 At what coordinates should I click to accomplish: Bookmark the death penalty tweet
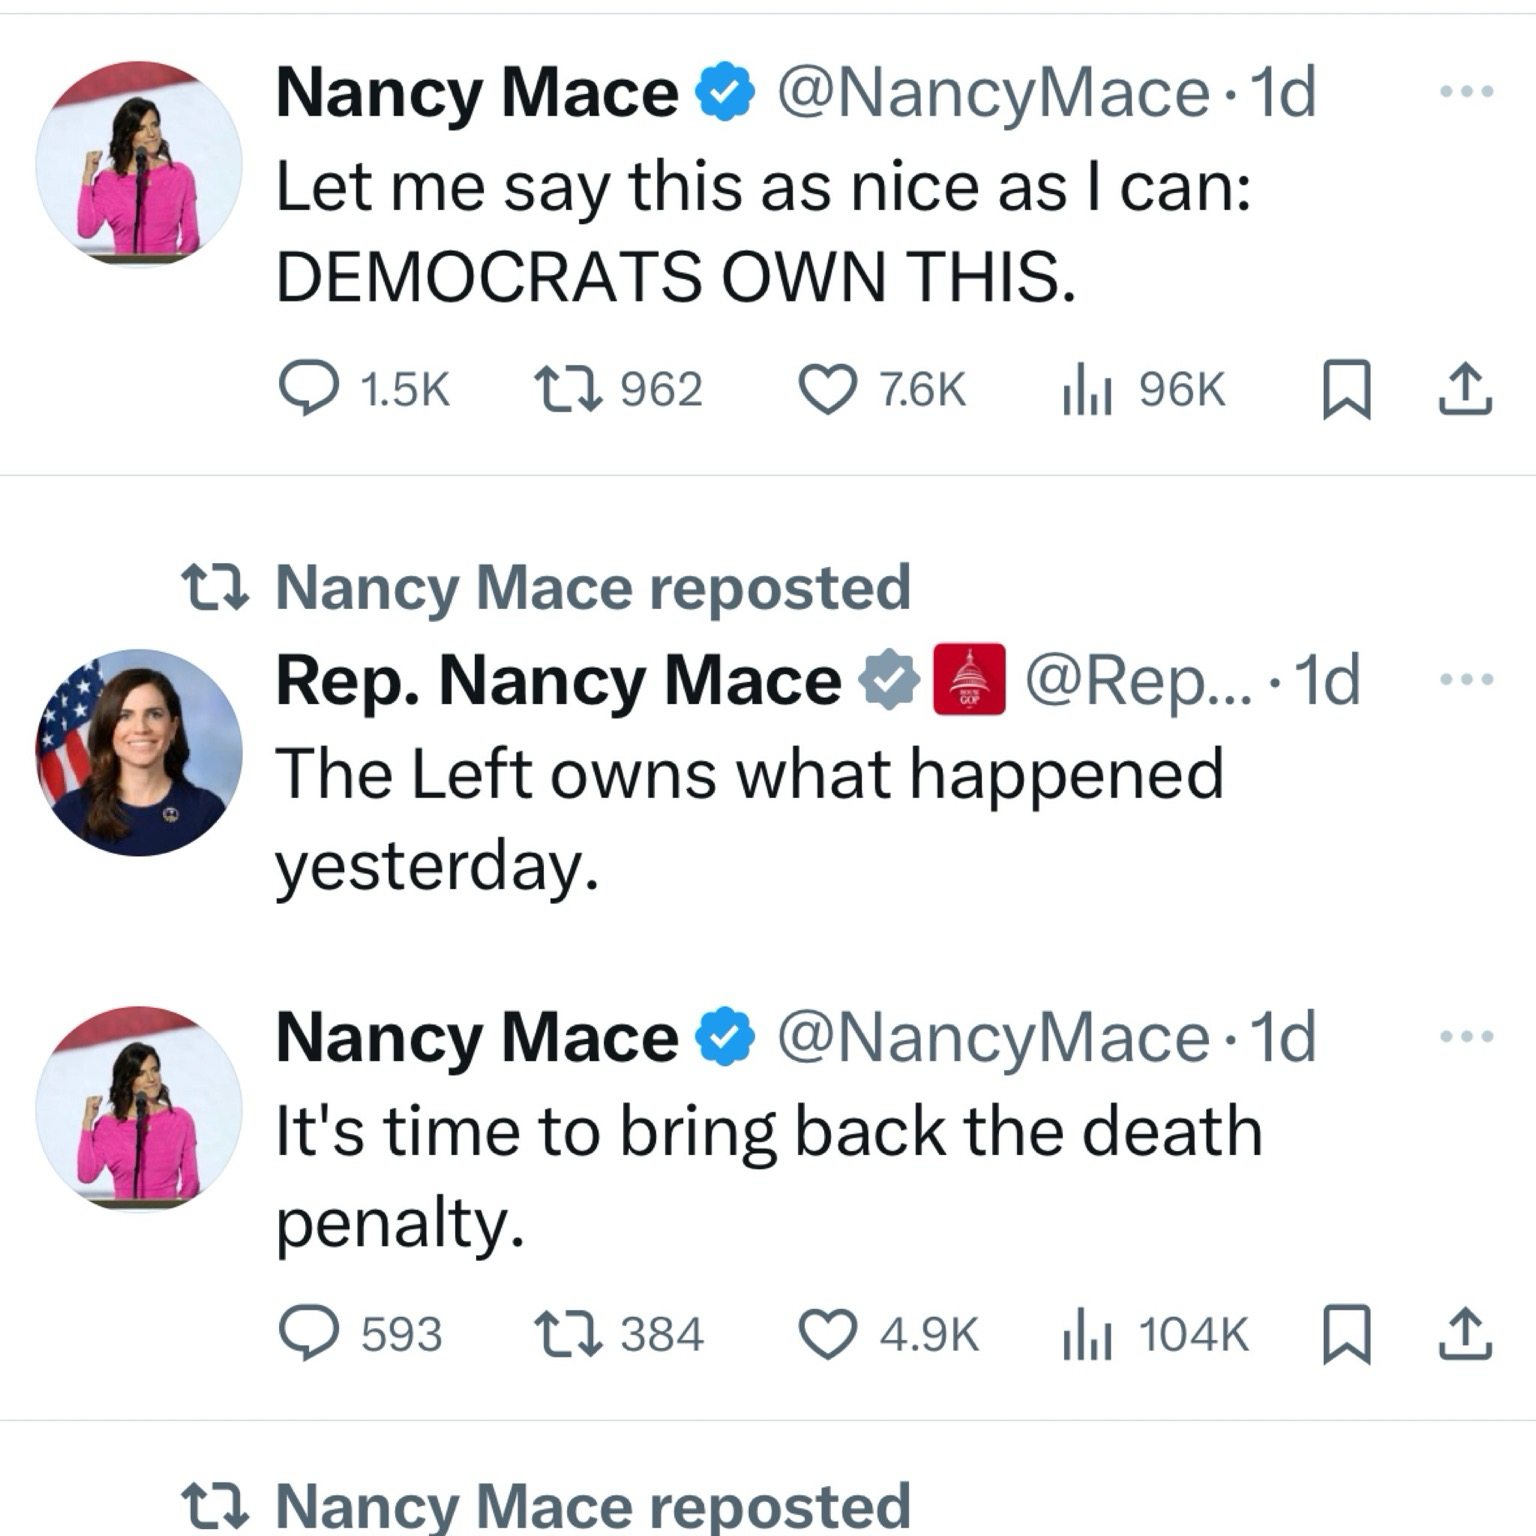(1346, 1334)
